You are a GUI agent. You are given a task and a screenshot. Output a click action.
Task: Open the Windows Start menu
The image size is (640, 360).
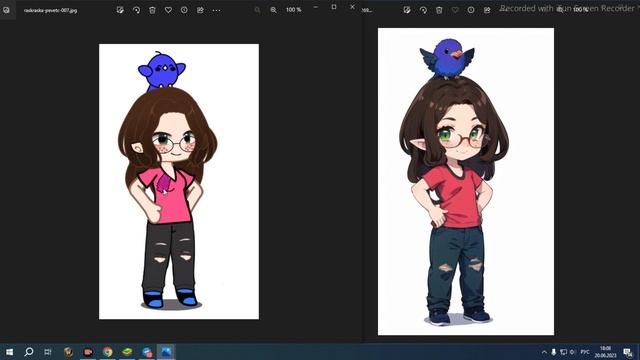point(9,351)
